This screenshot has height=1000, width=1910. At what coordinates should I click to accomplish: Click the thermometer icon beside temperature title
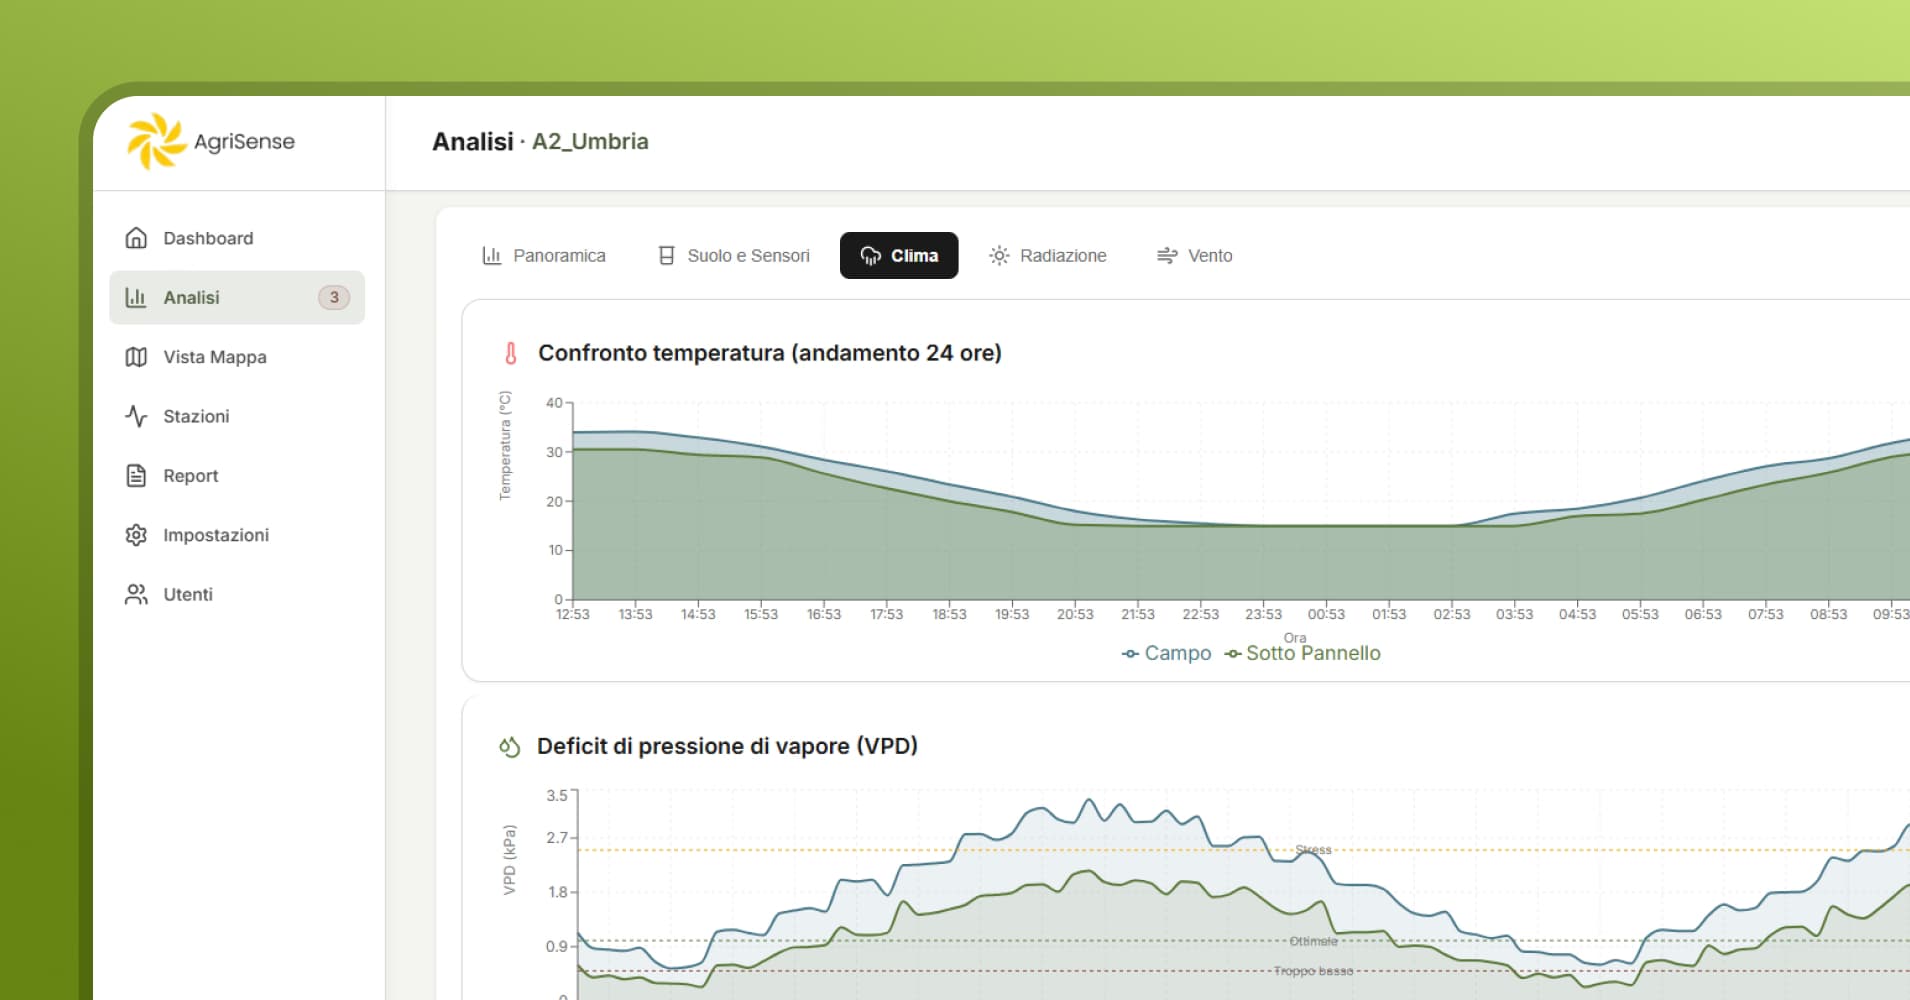pos(510,353)
